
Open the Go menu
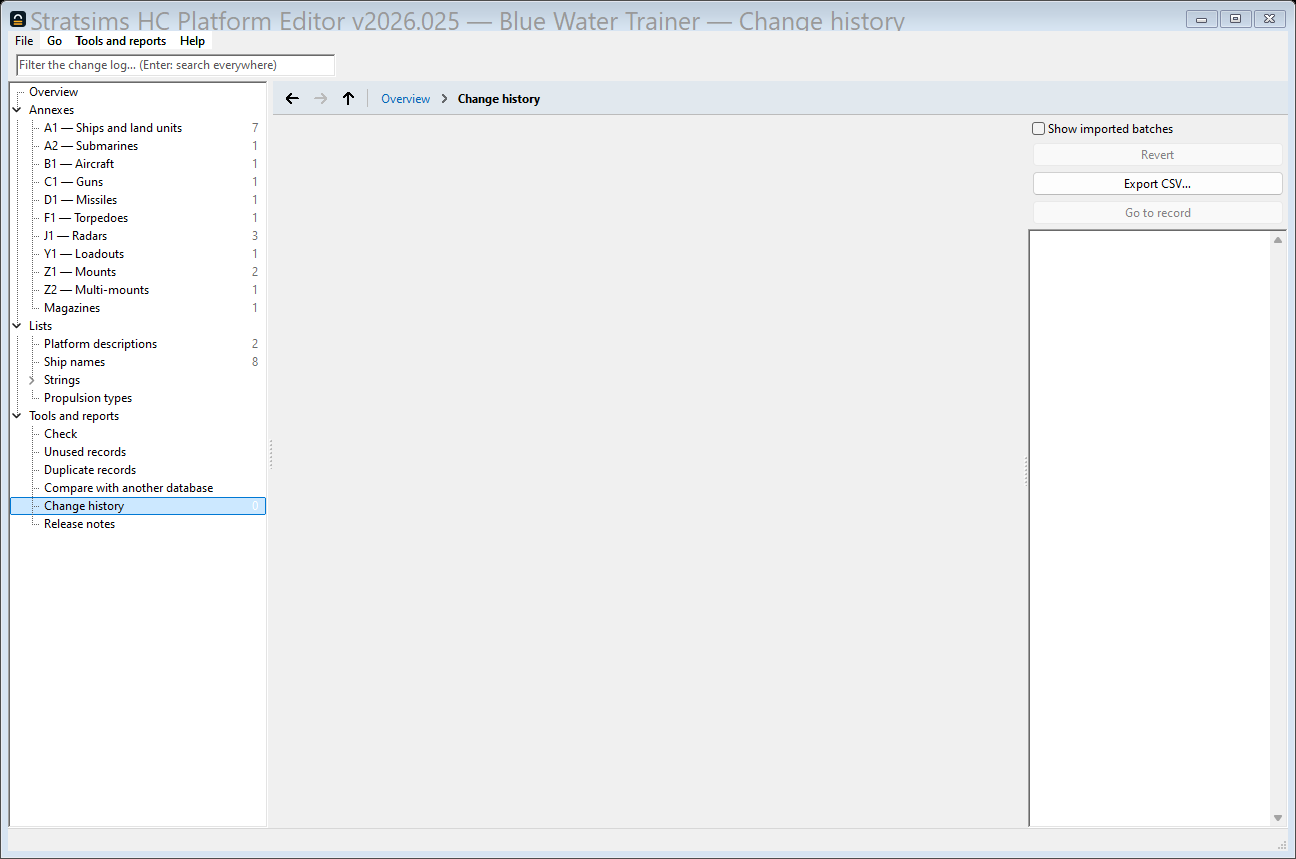54,41
